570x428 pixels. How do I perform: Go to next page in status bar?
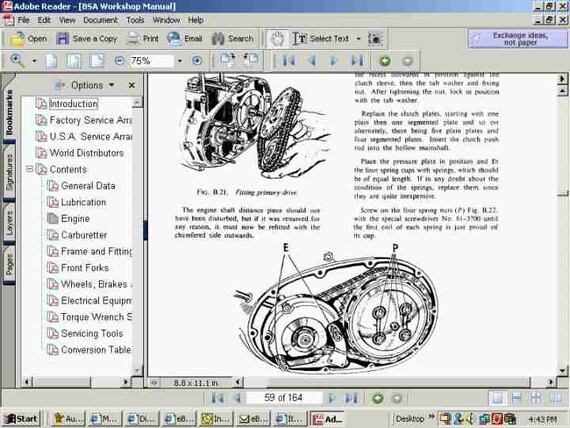pos(332,398)
